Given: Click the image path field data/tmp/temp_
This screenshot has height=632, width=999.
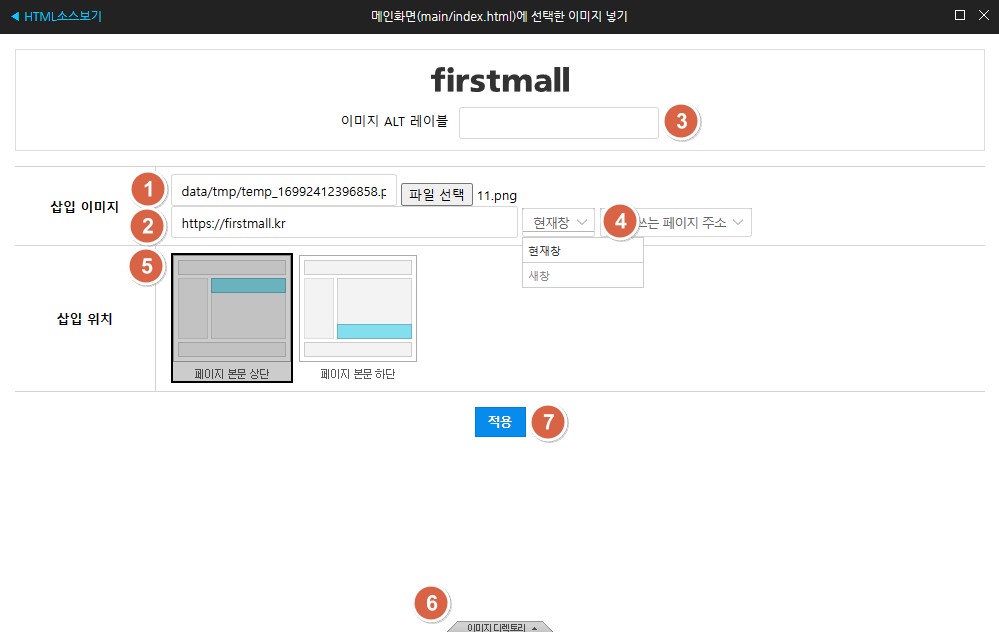Looking at the screenshot, I should 284,191.
